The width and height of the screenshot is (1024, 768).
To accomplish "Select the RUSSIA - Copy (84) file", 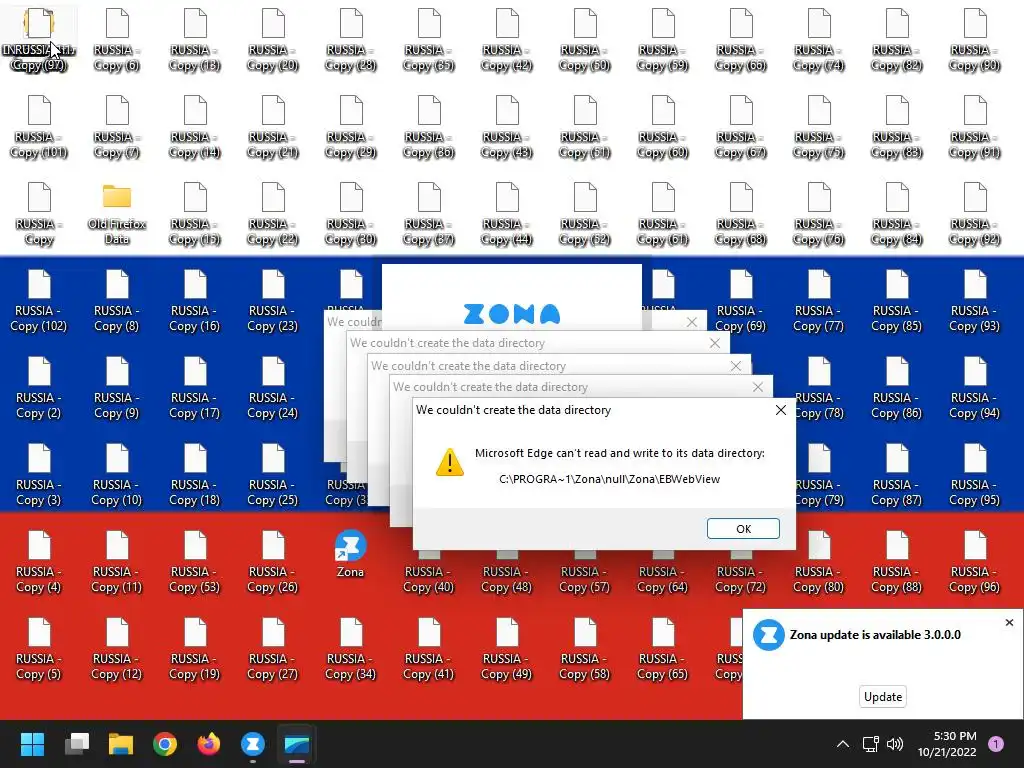I will 897,214.
